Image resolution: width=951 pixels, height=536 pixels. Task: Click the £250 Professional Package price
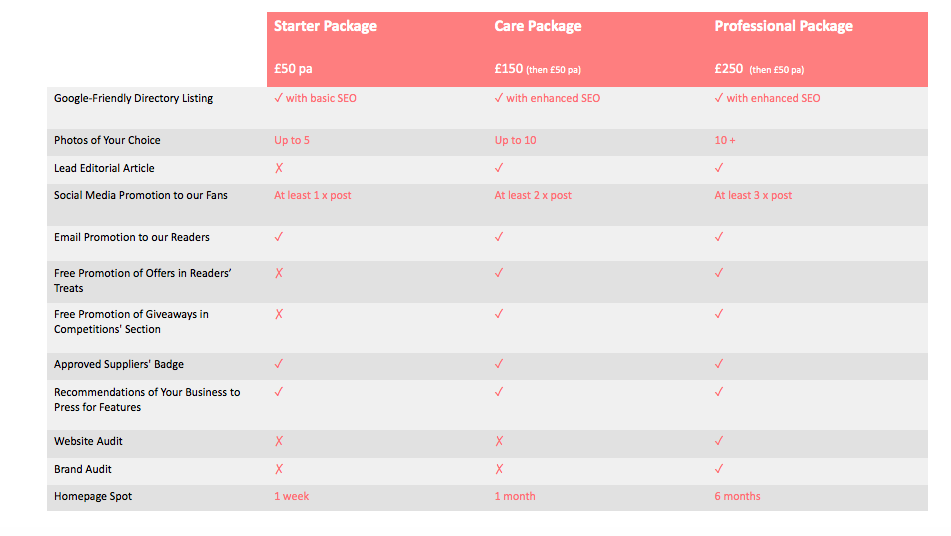tap(728, 69)
